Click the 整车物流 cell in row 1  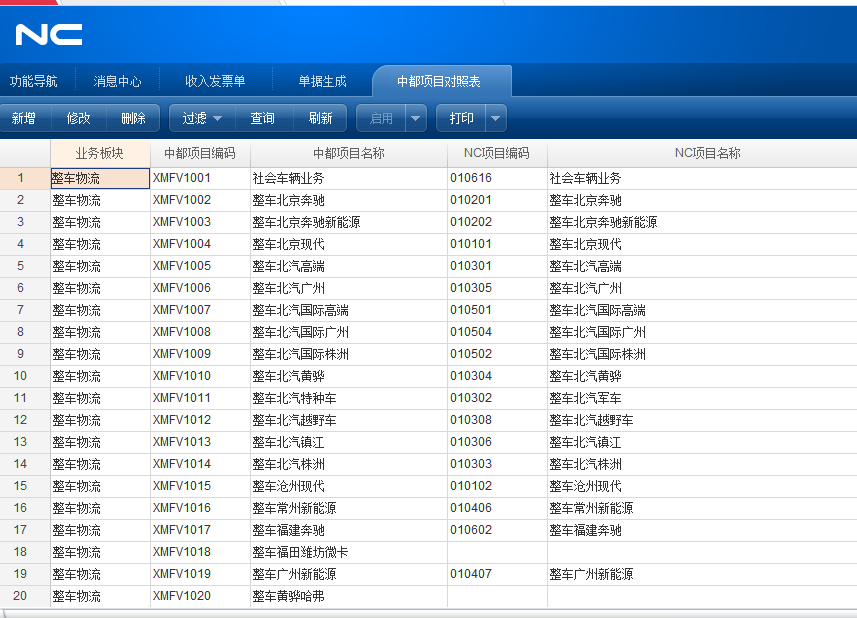pos(100,178)
